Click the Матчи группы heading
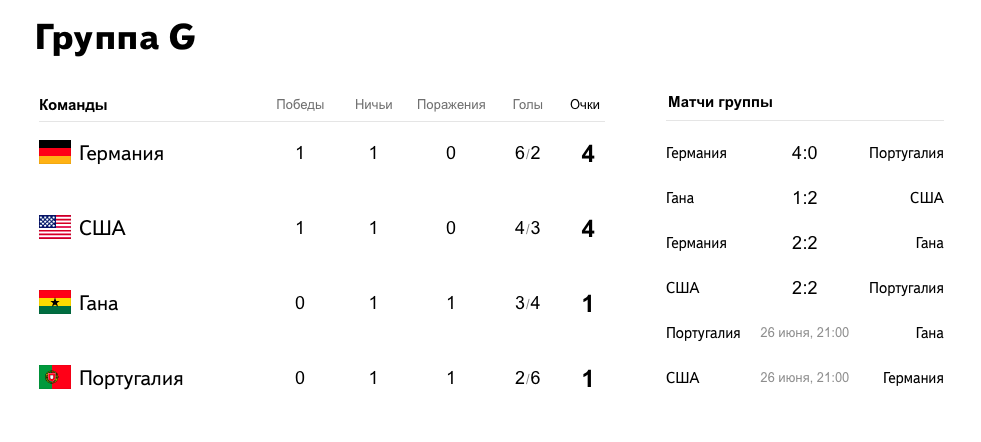981x442 pixels. [719, 102]
